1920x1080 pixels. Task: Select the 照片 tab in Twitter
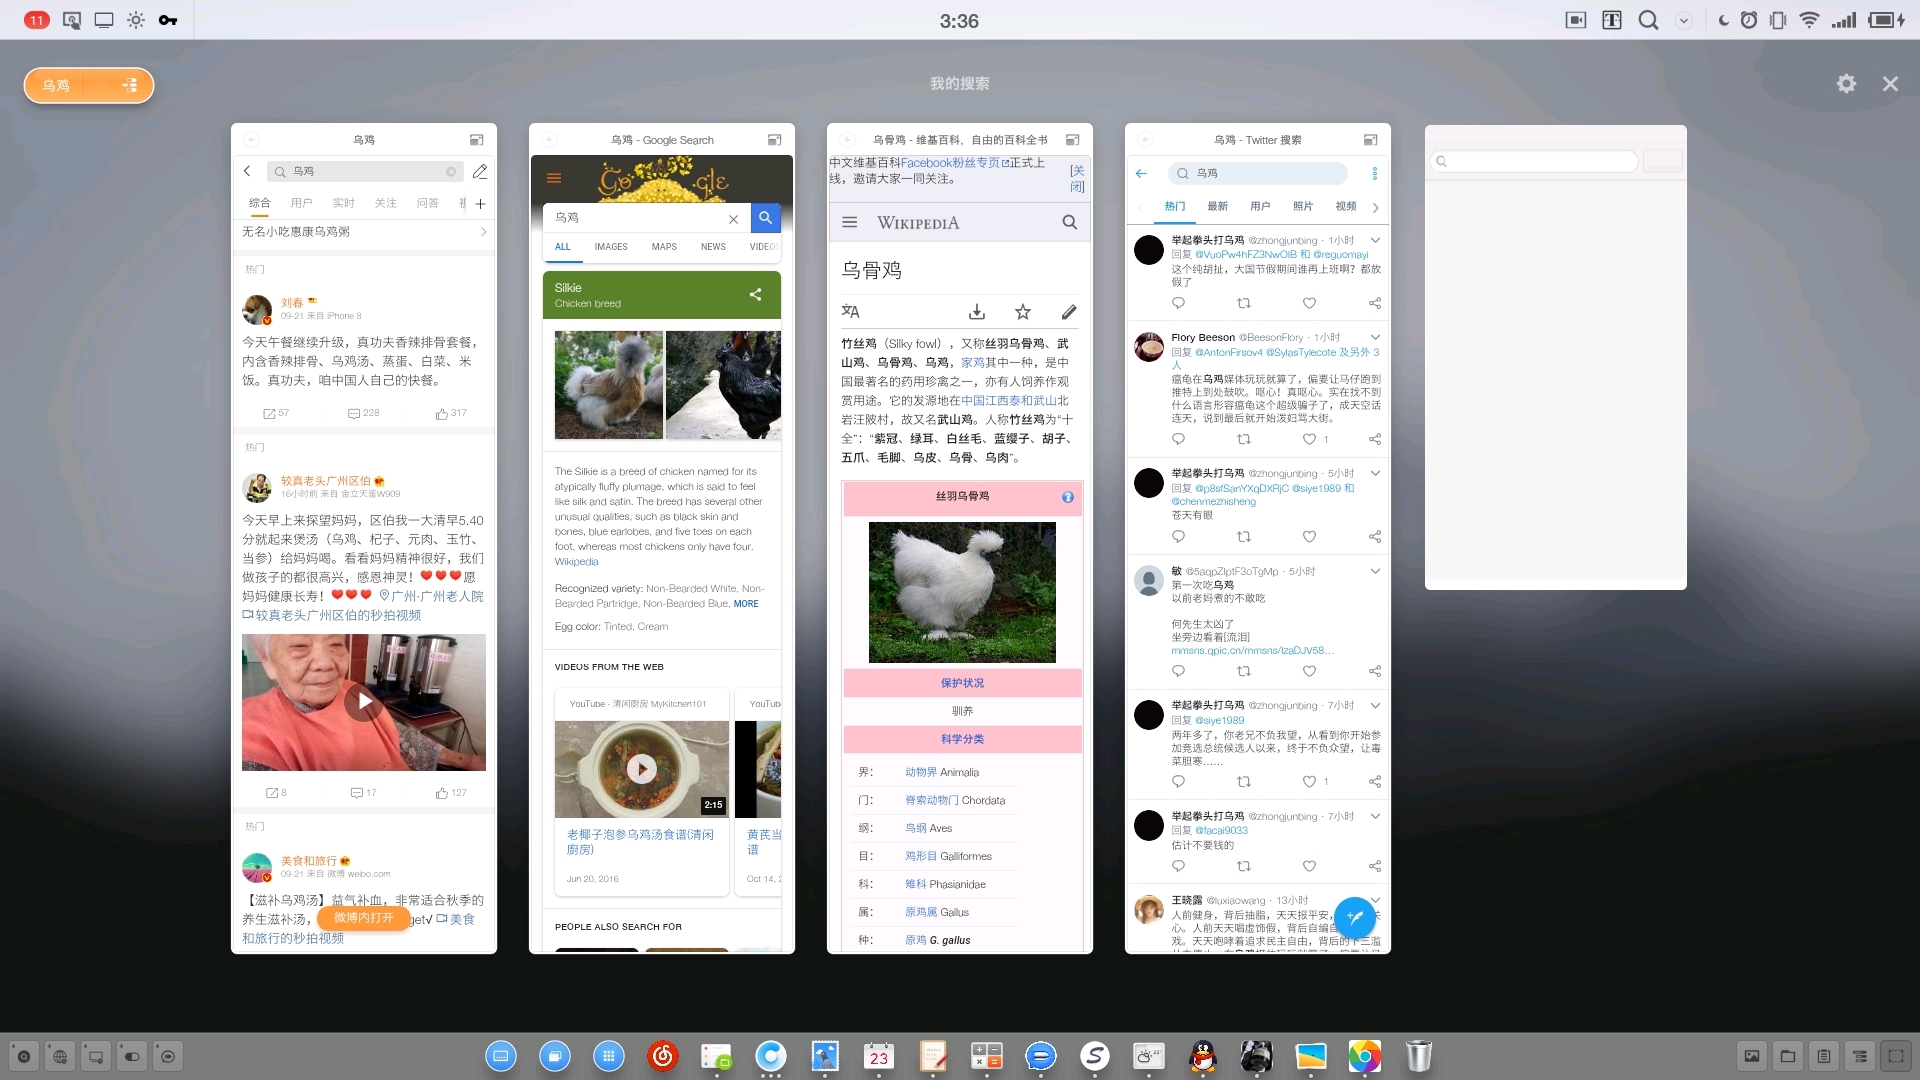click(x=1303, y=207)
